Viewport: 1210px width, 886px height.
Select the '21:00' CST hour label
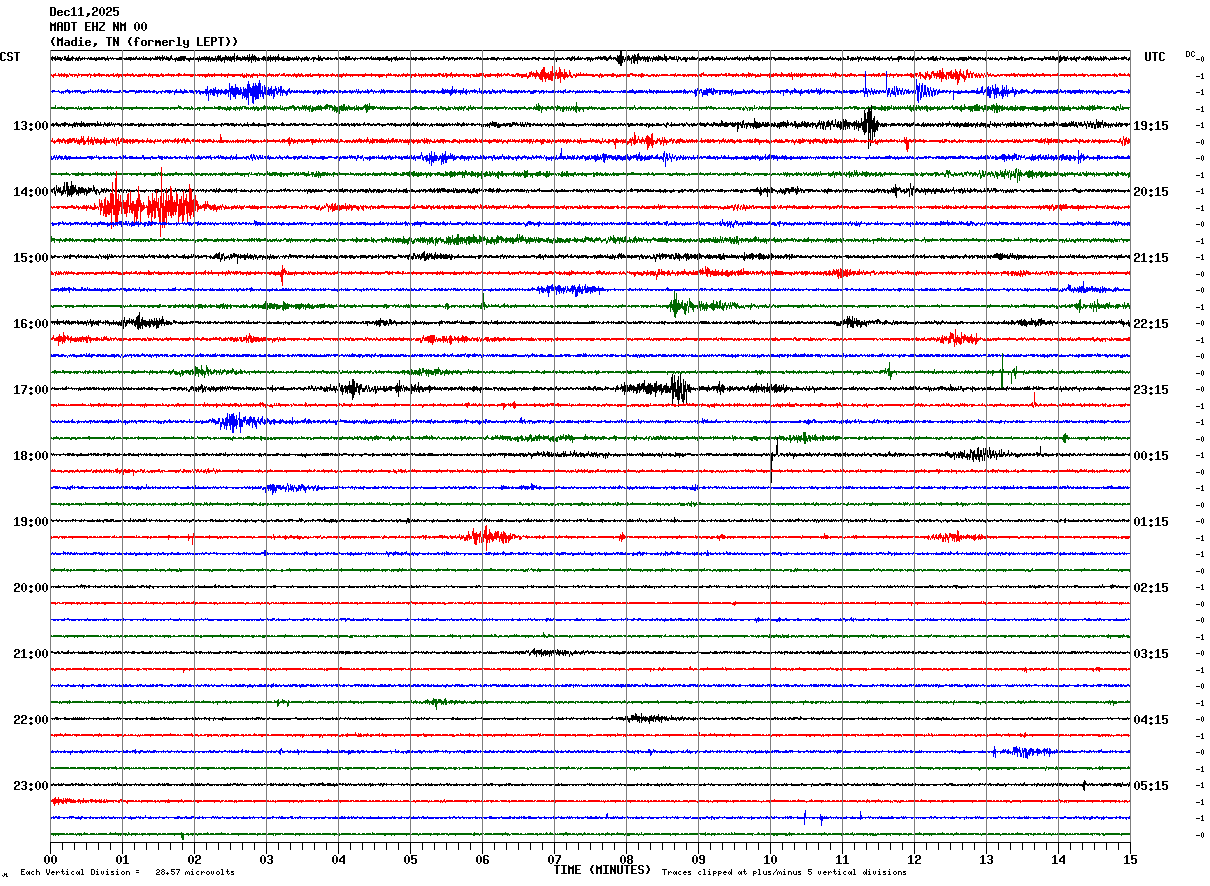point(31,654)
